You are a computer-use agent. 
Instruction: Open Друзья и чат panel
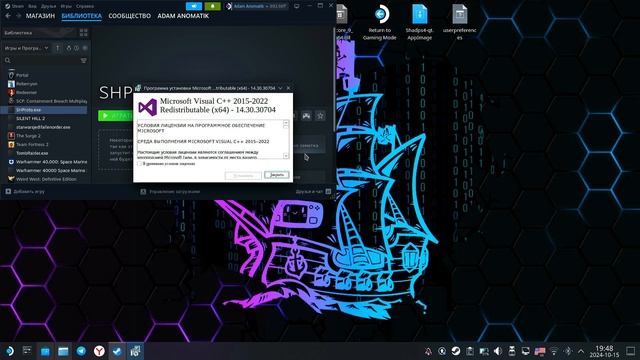(x=313, y=191)
